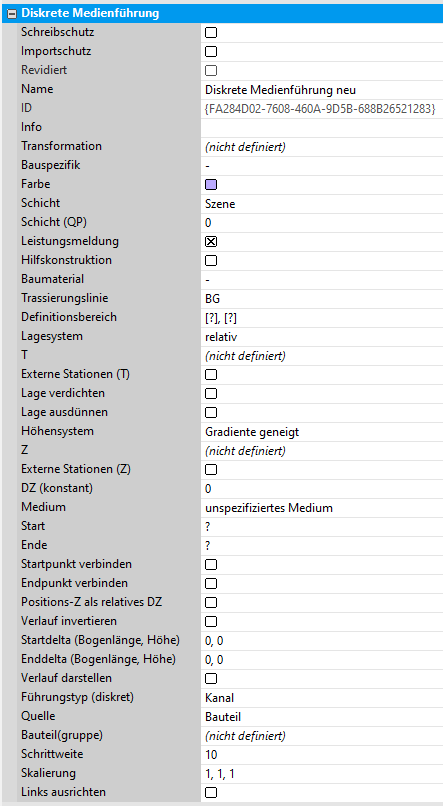
Task: Toggle Verlauf invertieren checkbox
Action: (x=211, y=622)
